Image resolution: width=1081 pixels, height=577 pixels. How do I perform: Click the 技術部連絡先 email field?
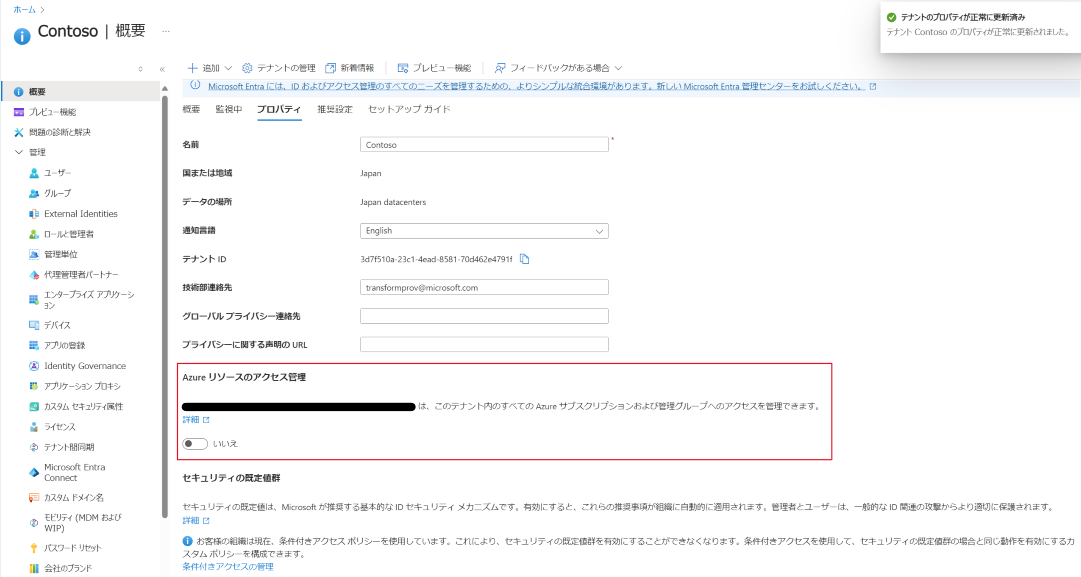(484, 287)
